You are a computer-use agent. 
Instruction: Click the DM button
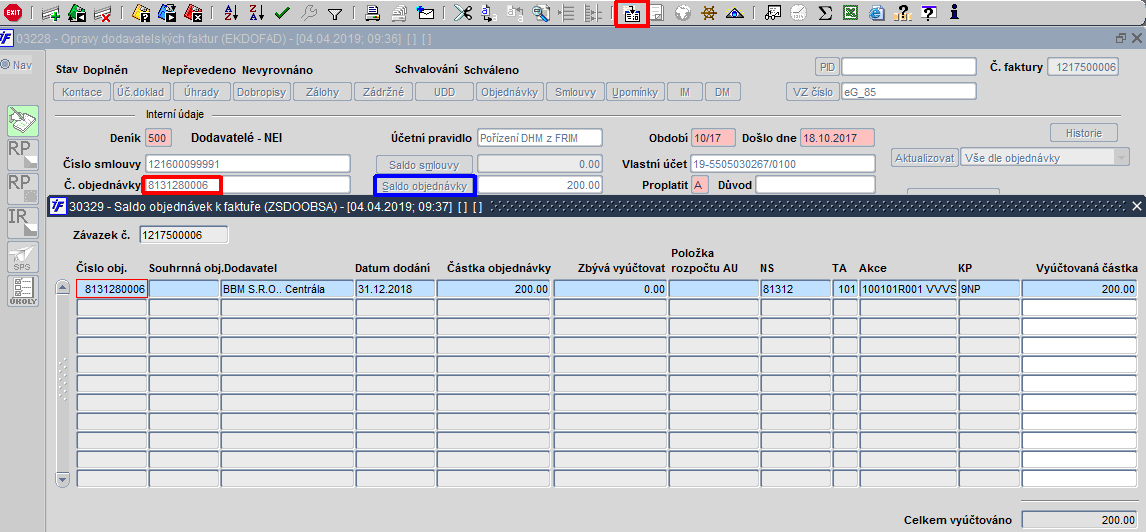[722, 92]
